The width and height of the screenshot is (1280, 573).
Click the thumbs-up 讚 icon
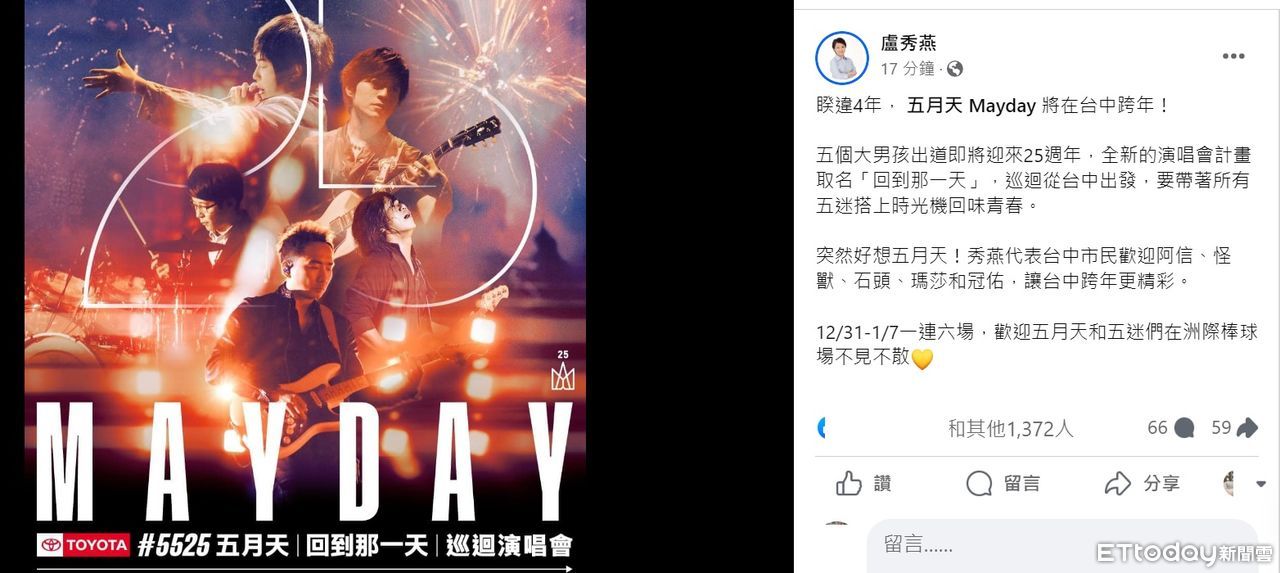pos(849,484)
